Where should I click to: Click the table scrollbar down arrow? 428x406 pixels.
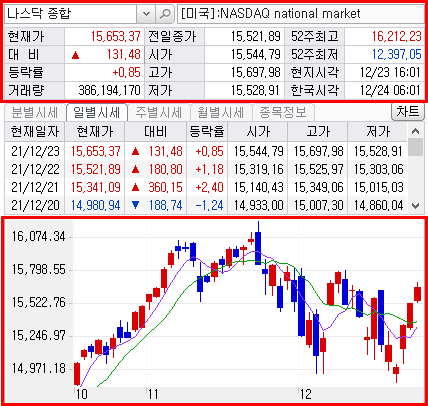pos(415,205)
